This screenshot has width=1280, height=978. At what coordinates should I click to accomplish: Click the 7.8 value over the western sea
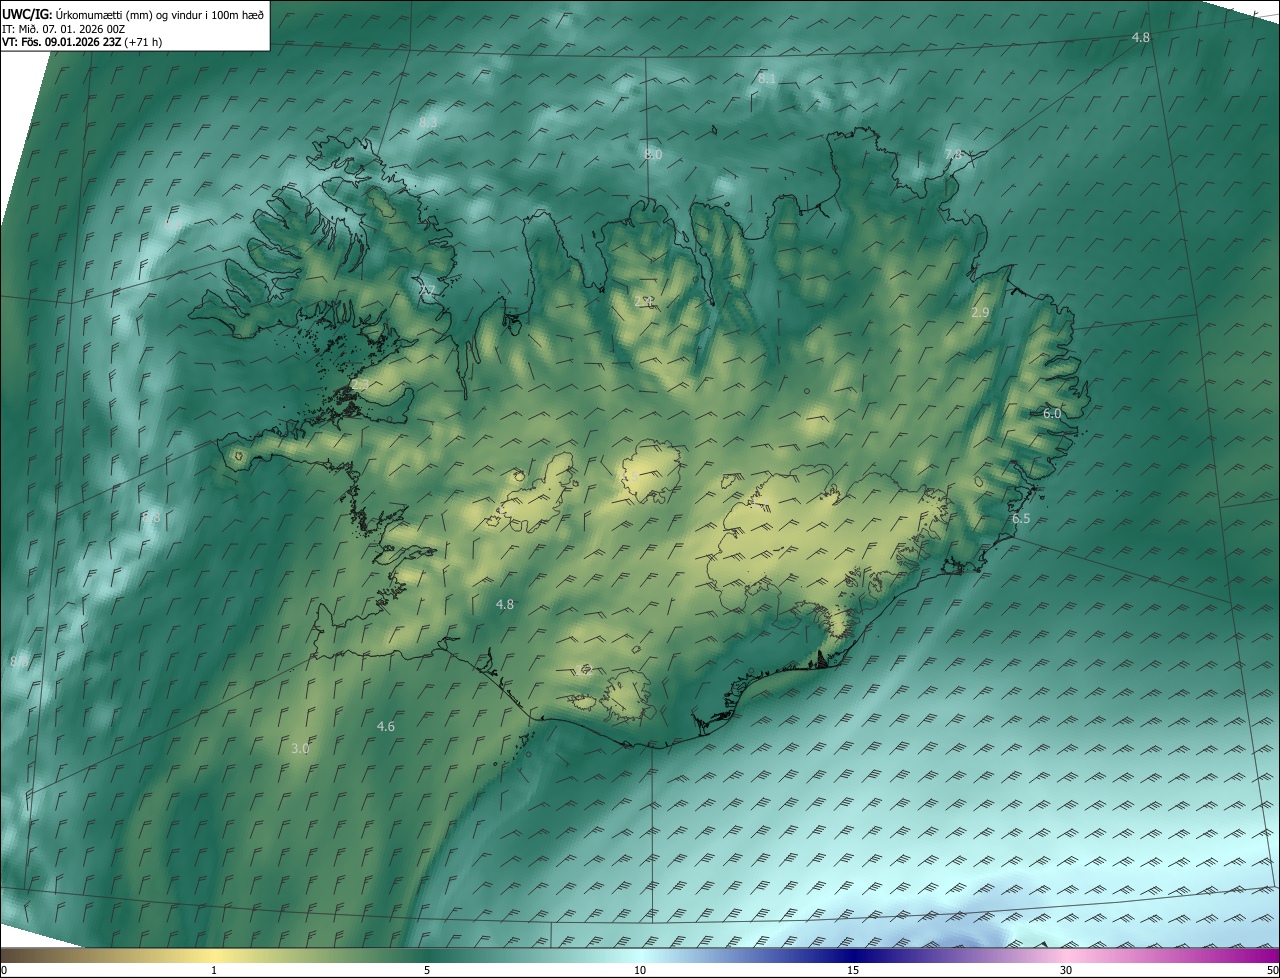152,518
